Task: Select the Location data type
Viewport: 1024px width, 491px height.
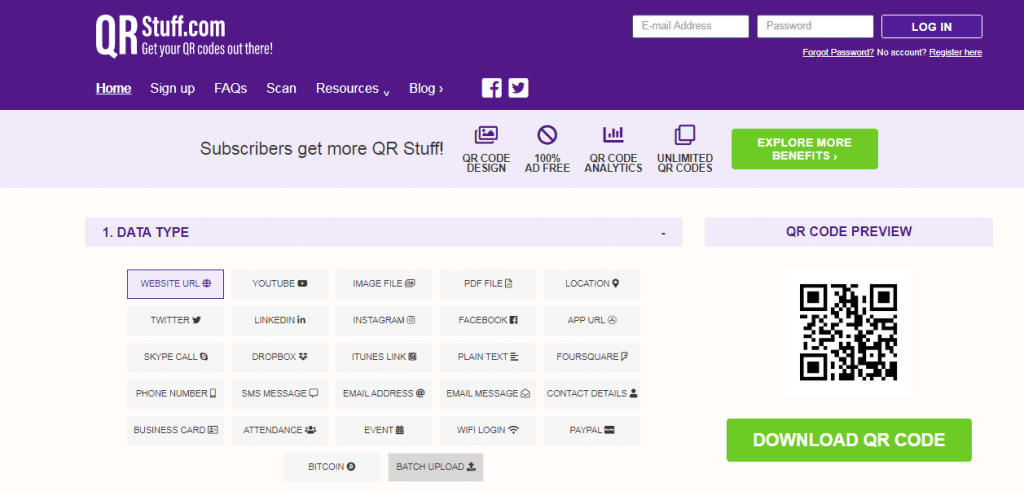Action: [x=592, y=284]
